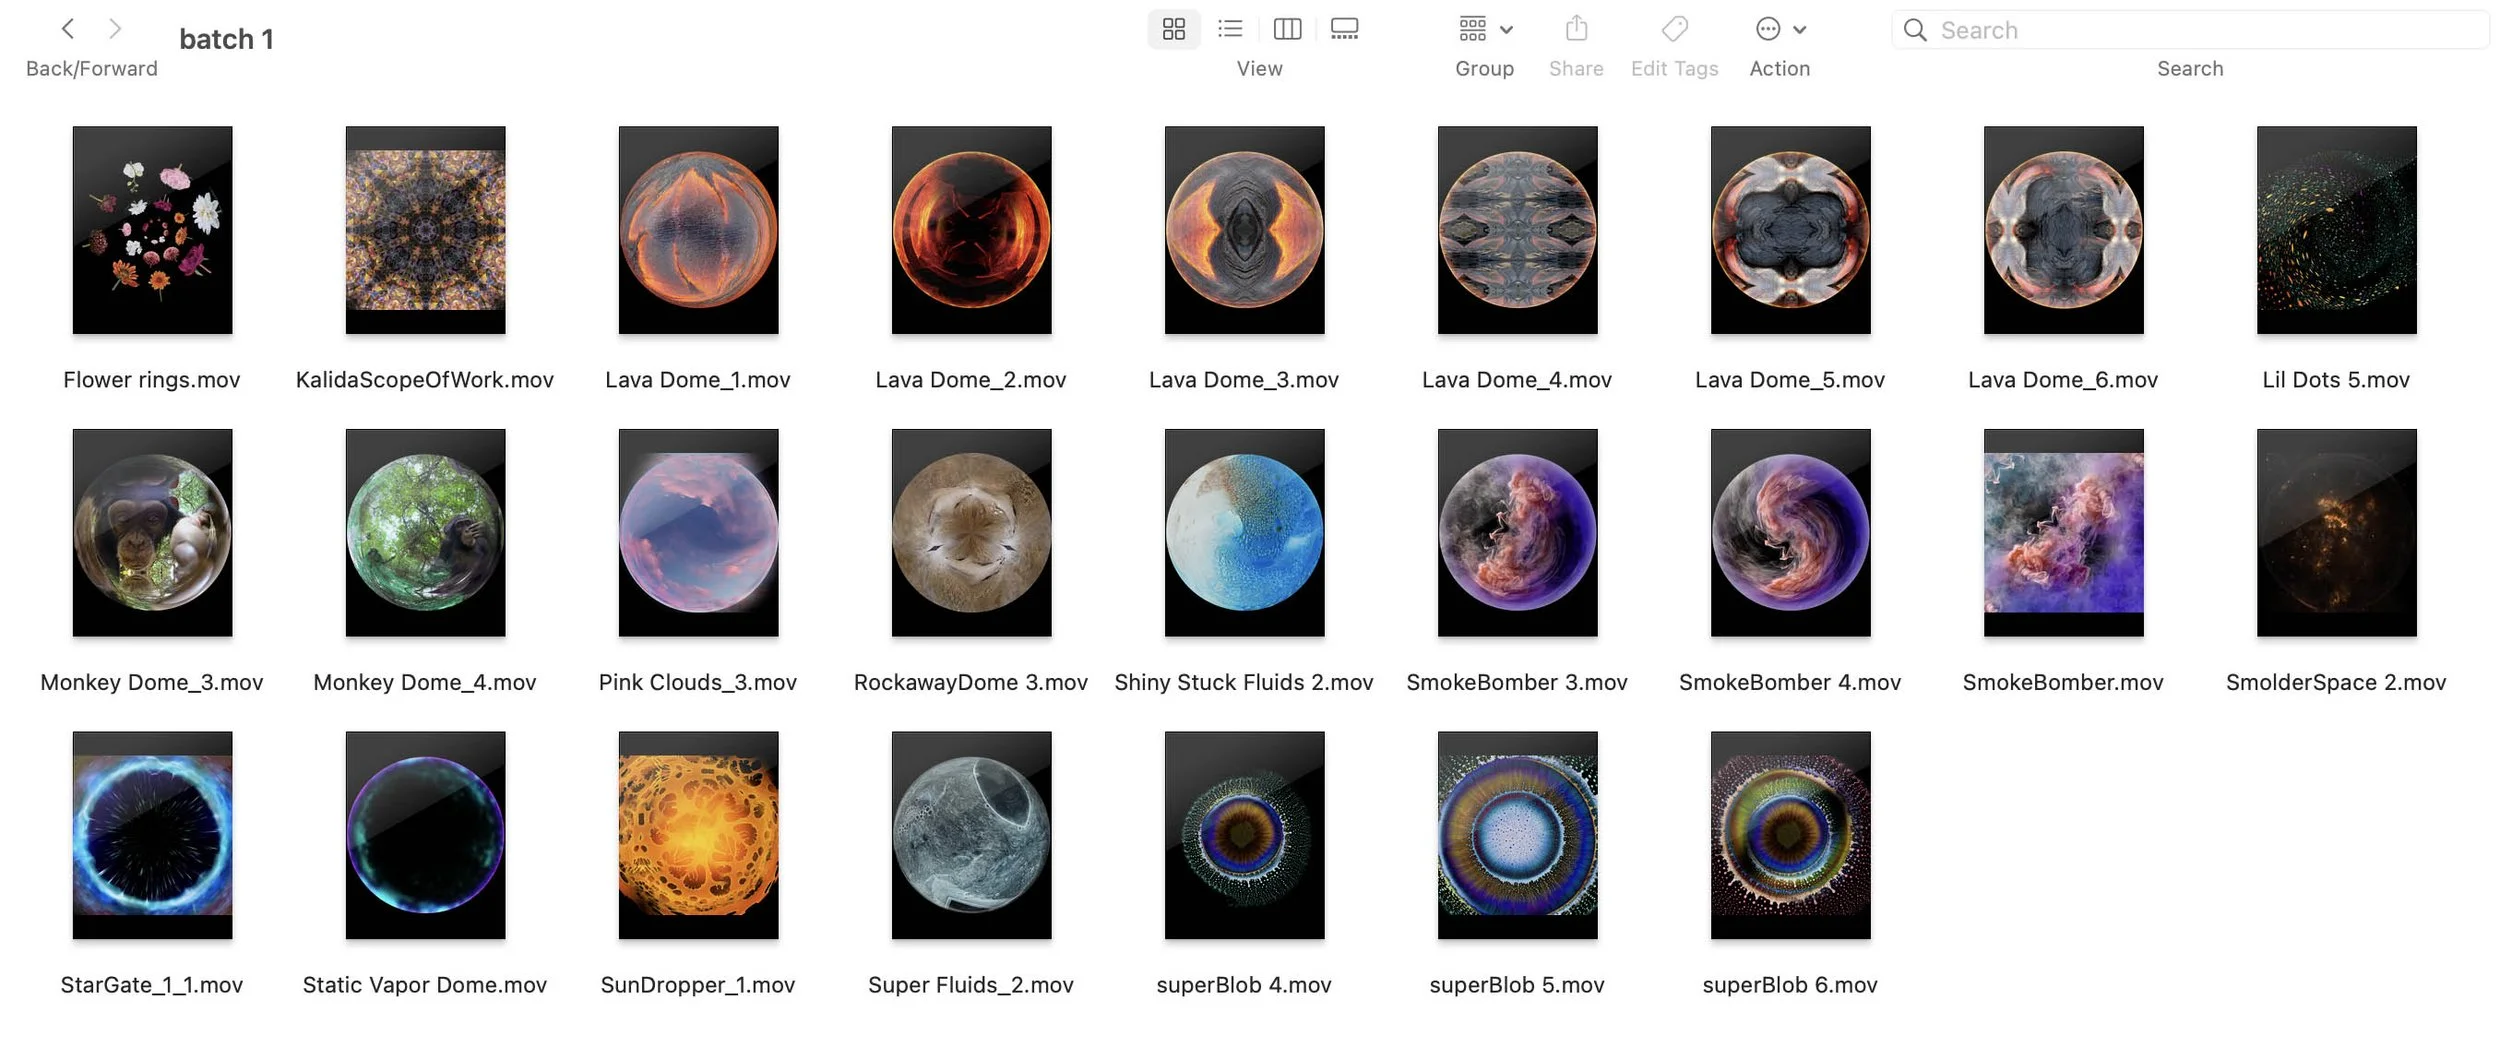Switch to gallery view
Screen dimensions: 2500x1059
click(x=1344, y=29)
